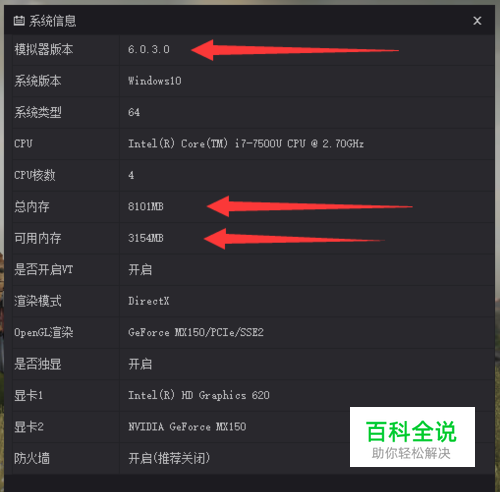Select NVIDIA GeForce MX150 entry
The height and width of the screenshot is (492, 500).
187,427
